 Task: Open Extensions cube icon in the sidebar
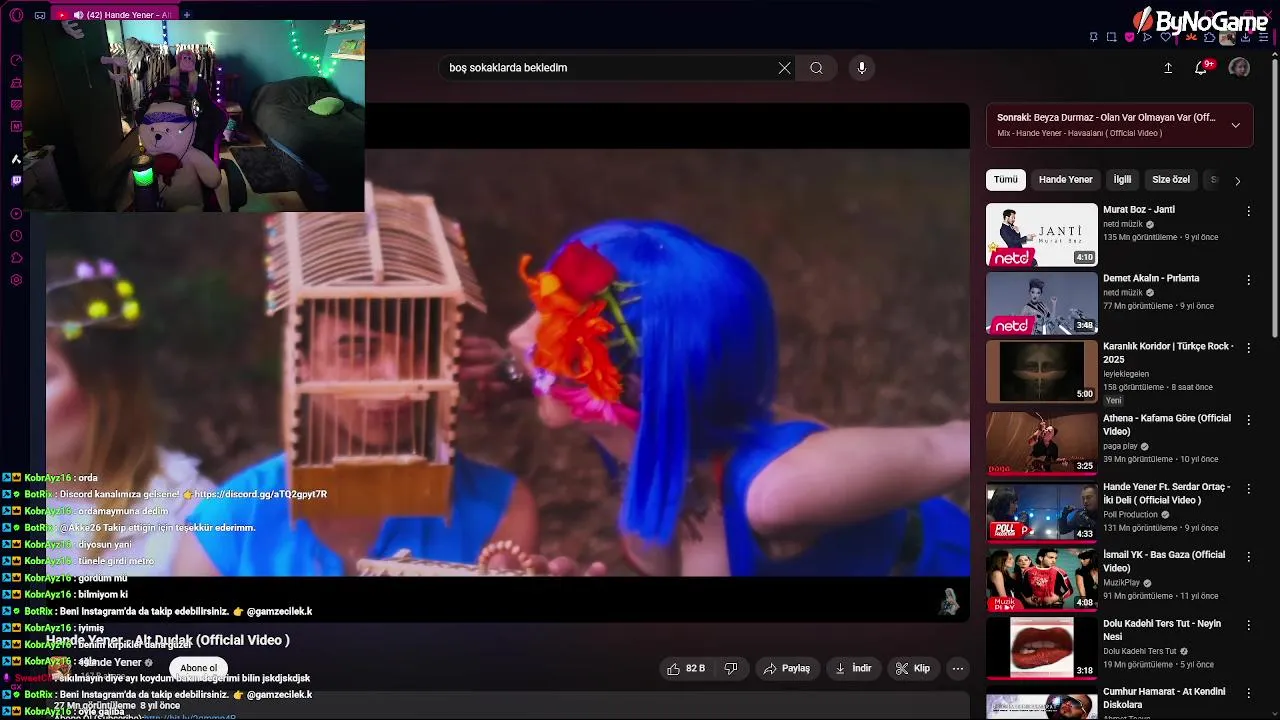(x=16, y=258)
